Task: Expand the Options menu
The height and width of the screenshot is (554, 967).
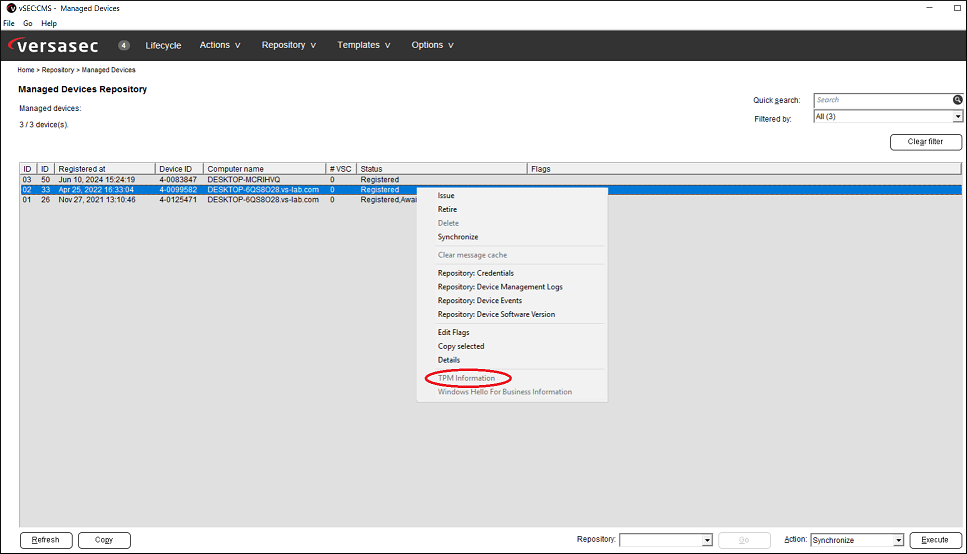Action: (x=432, y=45)
